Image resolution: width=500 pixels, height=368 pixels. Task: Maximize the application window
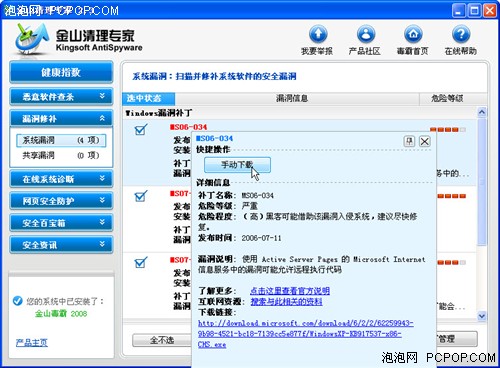coord(474,11)
